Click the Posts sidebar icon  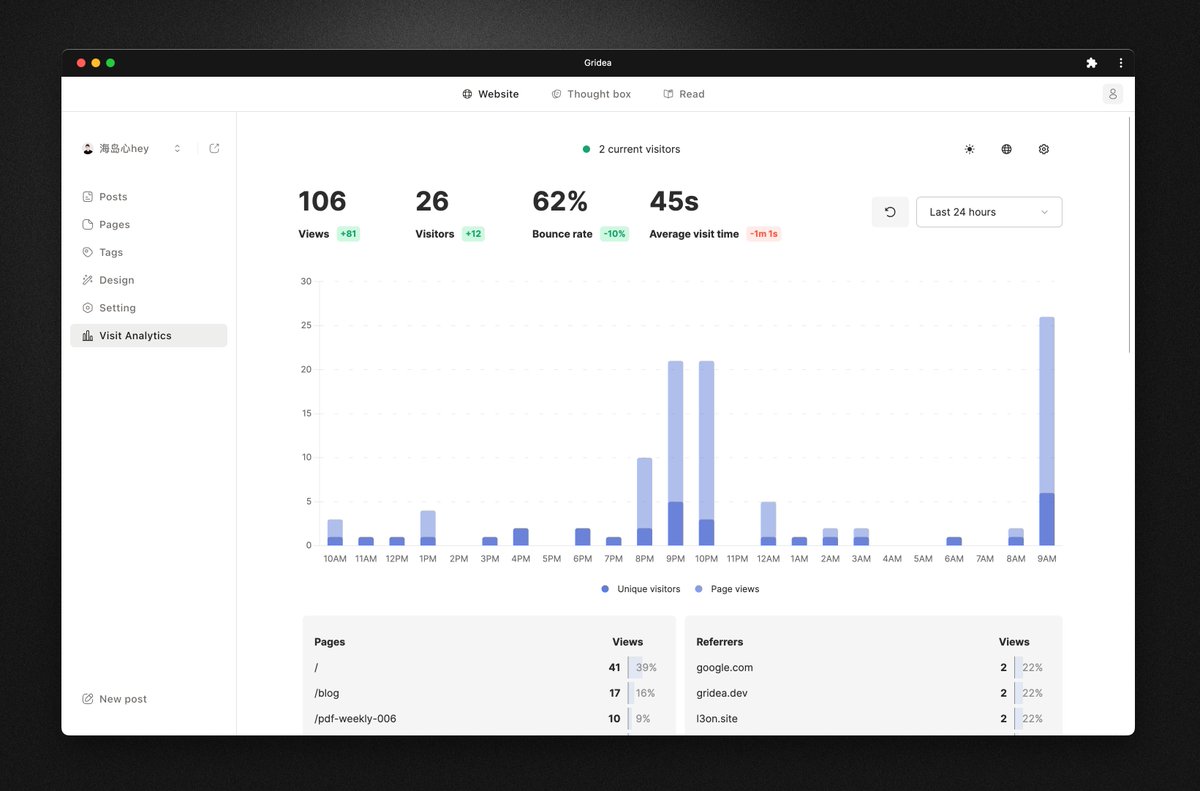[88, 197]
